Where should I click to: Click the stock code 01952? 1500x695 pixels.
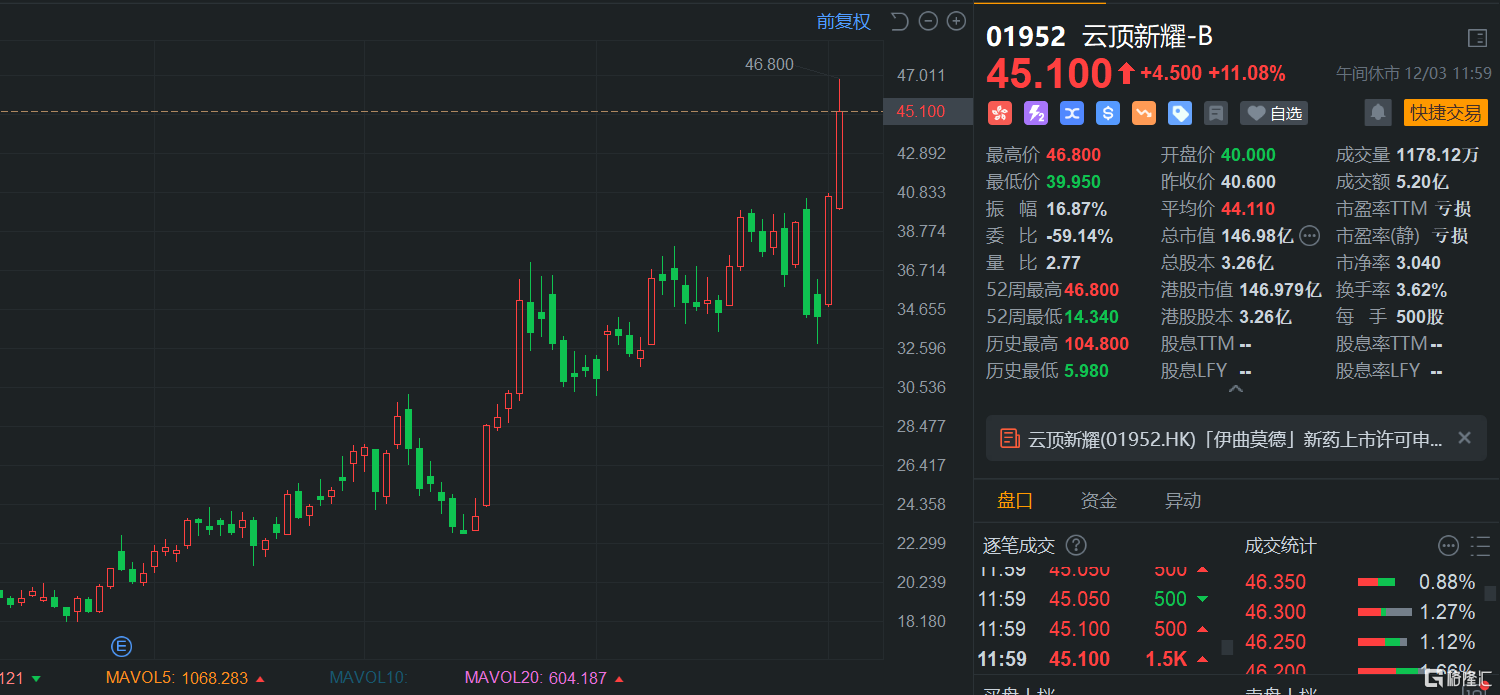point(1026,37)
